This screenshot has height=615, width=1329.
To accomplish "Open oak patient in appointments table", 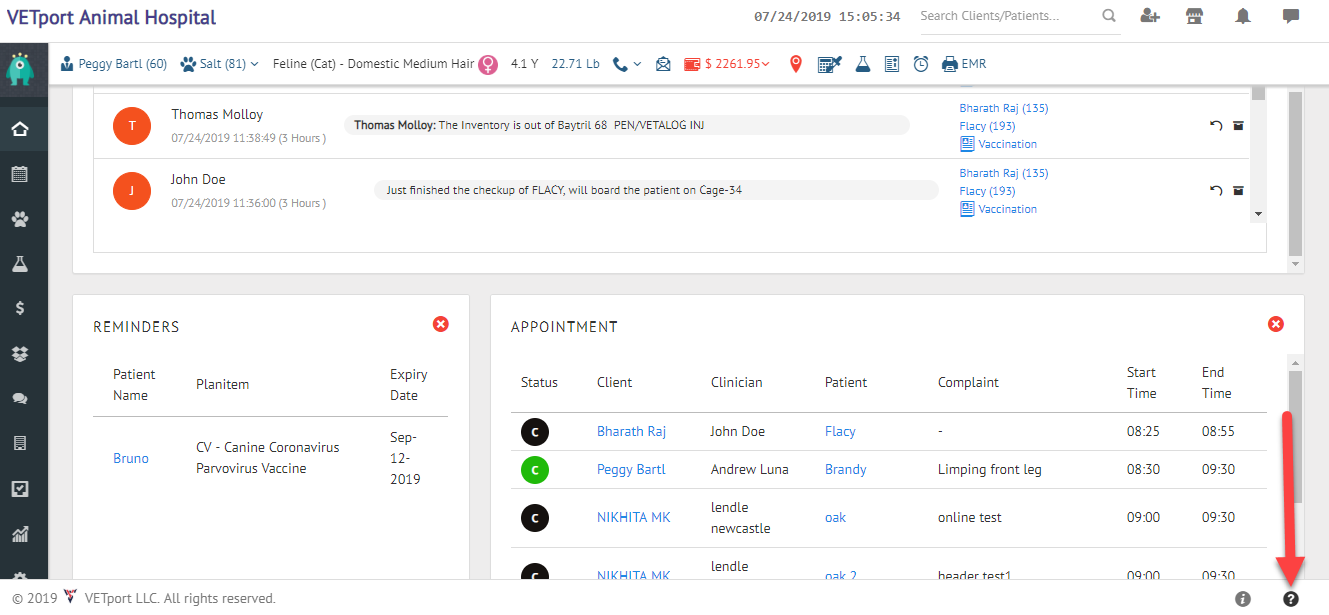I will click(x=835, y=517).
